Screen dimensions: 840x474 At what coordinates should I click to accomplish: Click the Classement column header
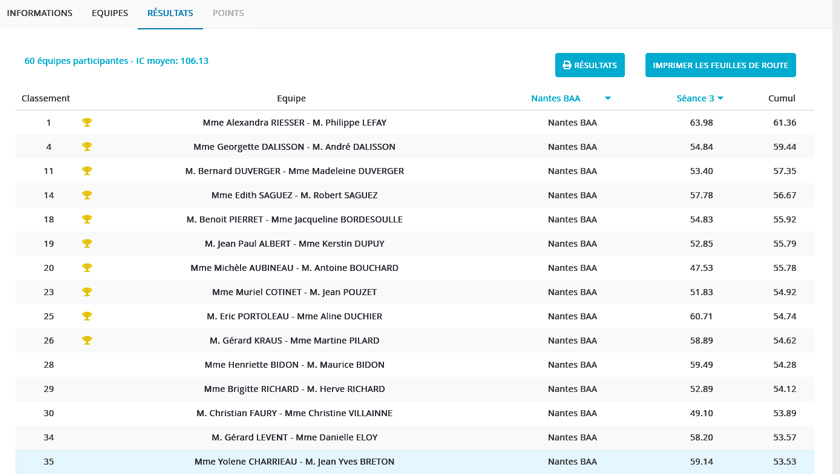(46, 98)
